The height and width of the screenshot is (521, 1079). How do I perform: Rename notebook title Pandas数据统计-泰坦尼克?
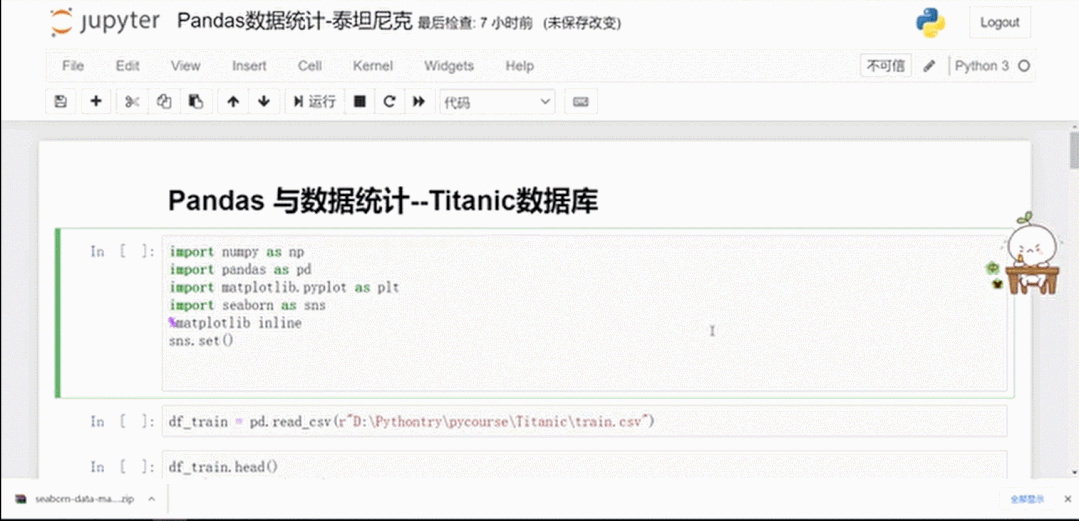pyautogui.click(x=295, y=22)
